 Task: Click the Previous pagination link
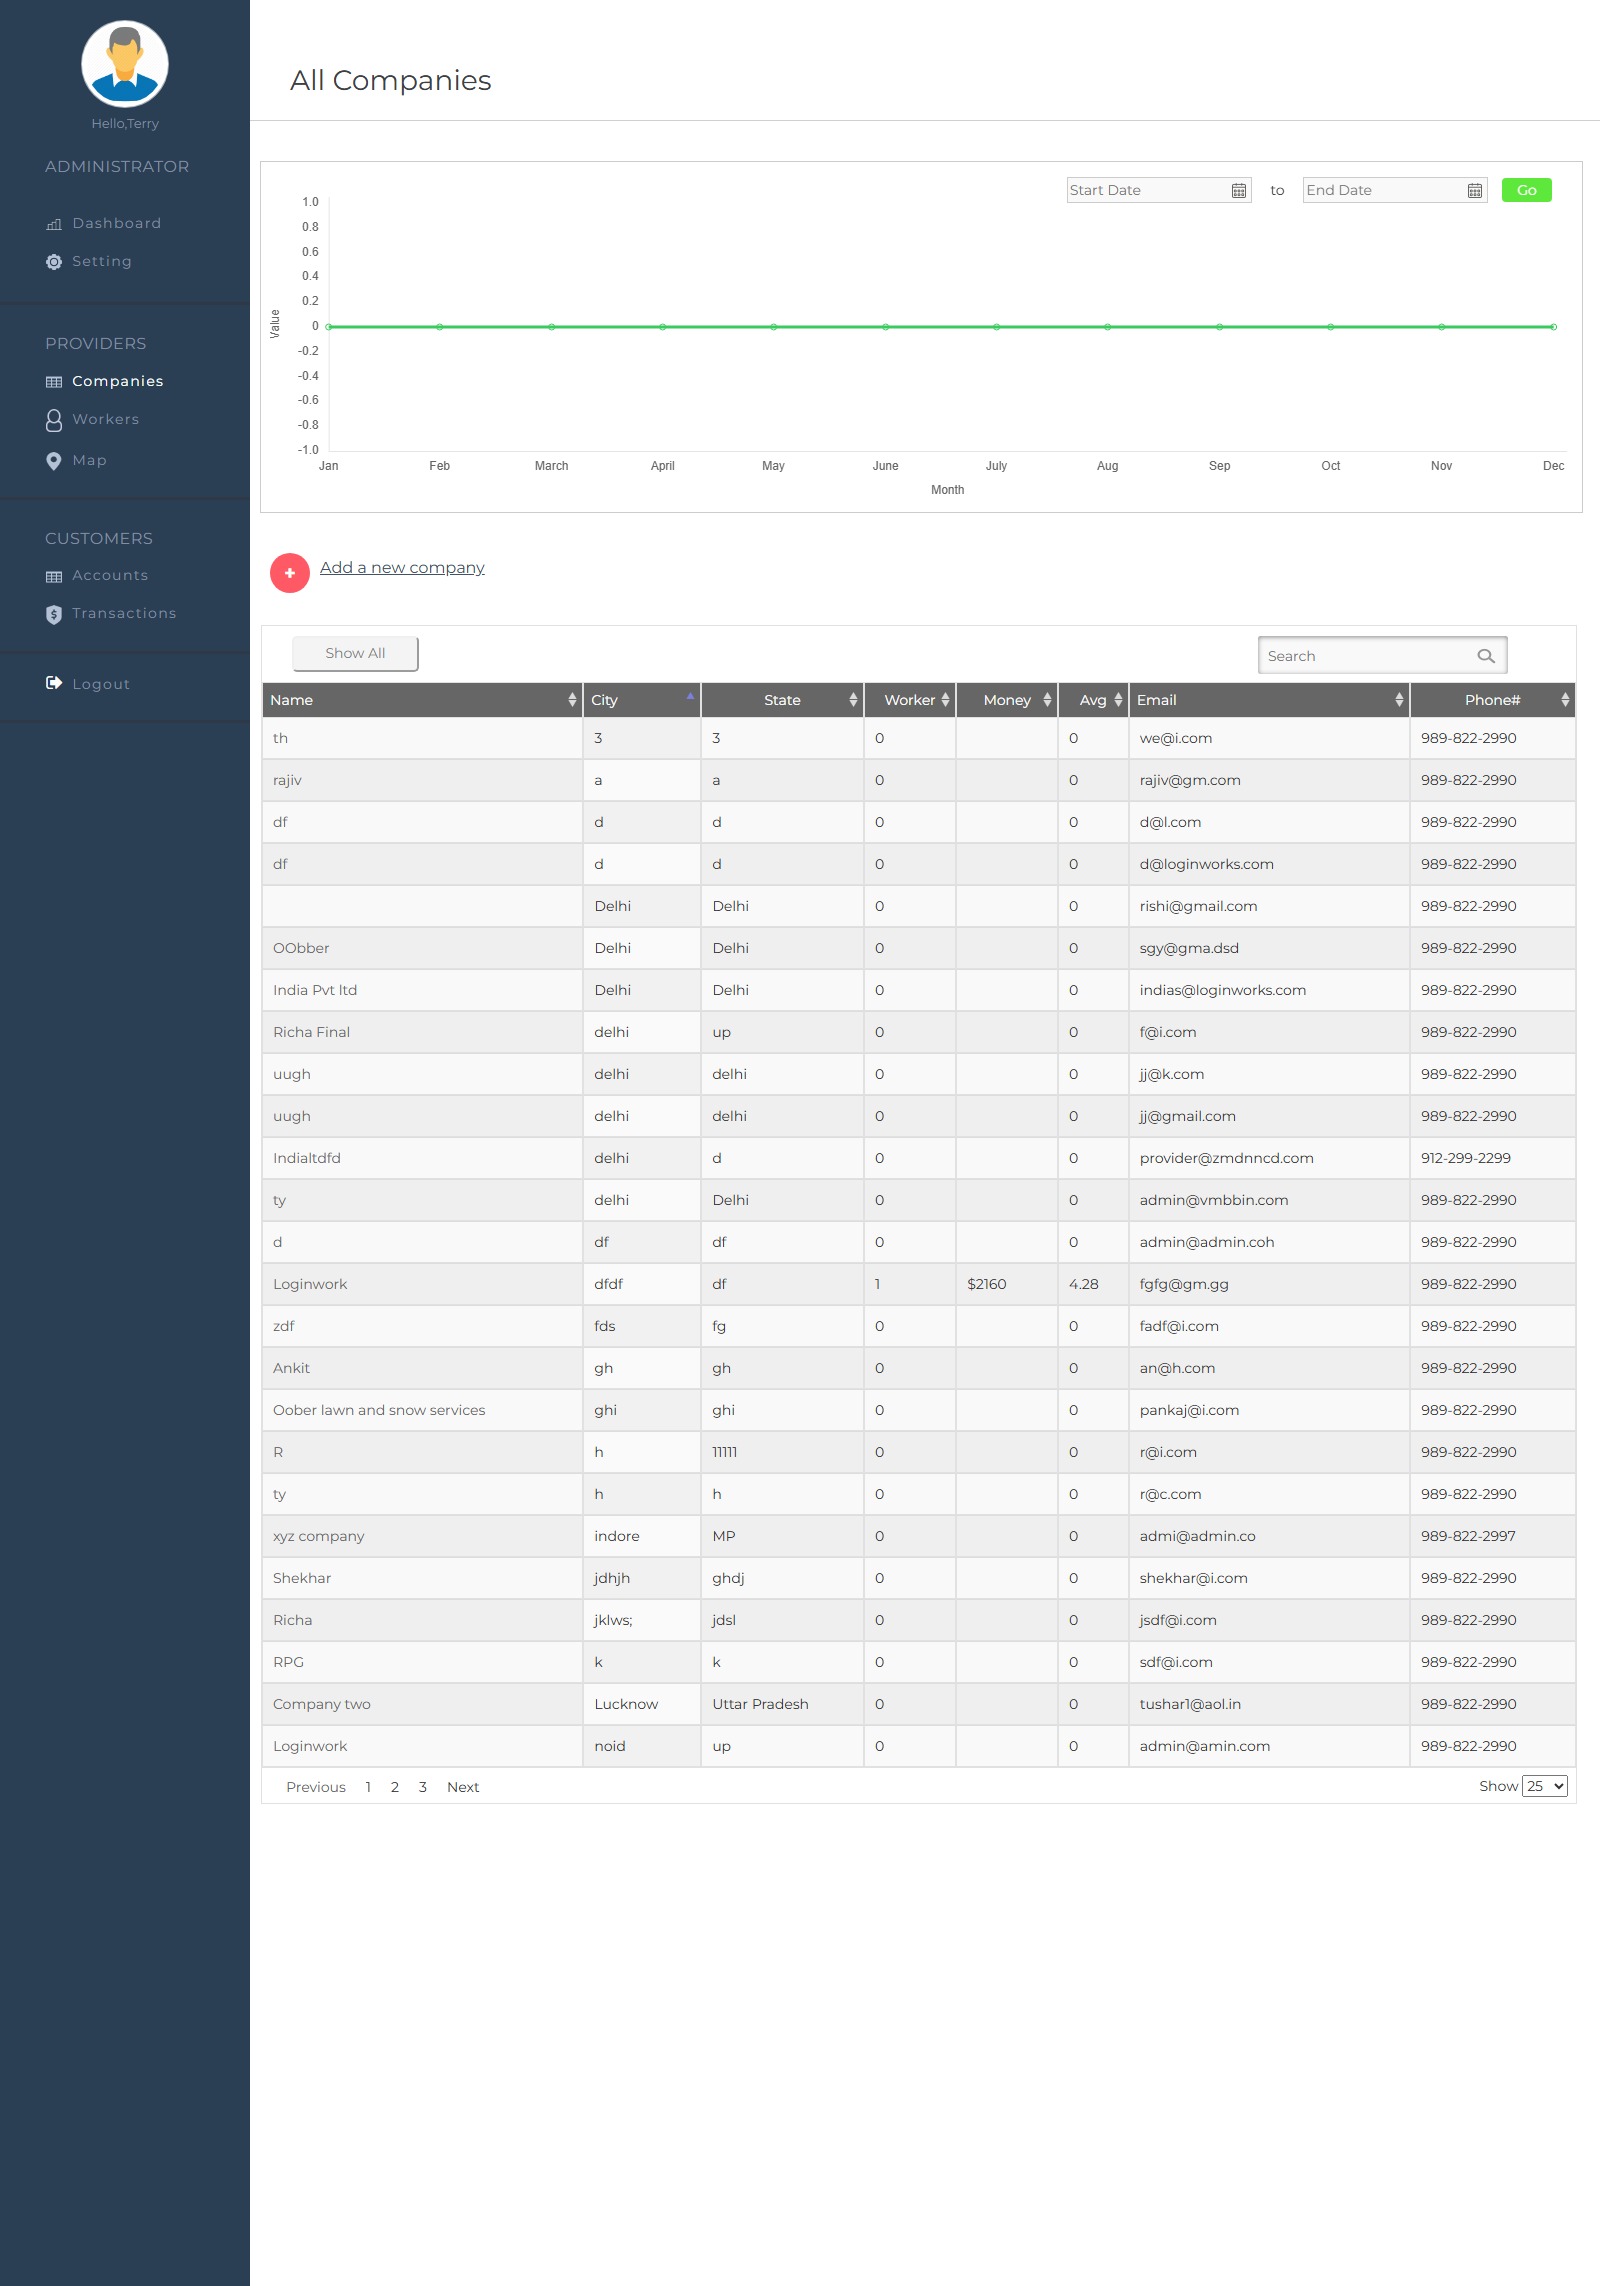point(316,1787)
